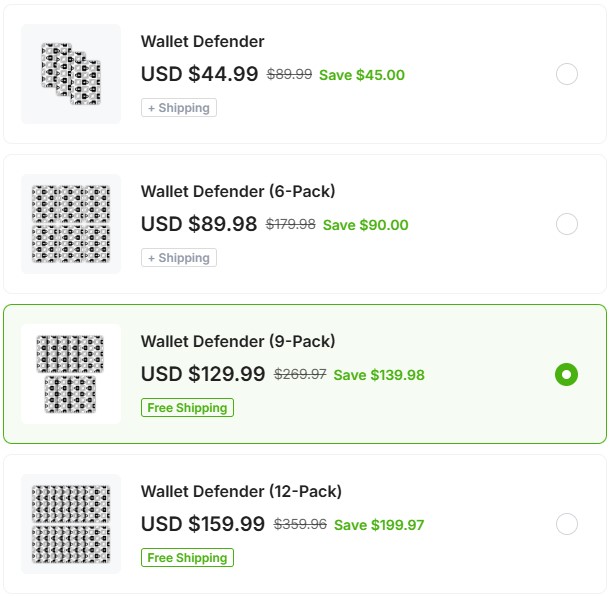This screenshot has width=612, height=597.
Task: View the 12-Pack product thumbnail image
Action: tap(71, 524)
